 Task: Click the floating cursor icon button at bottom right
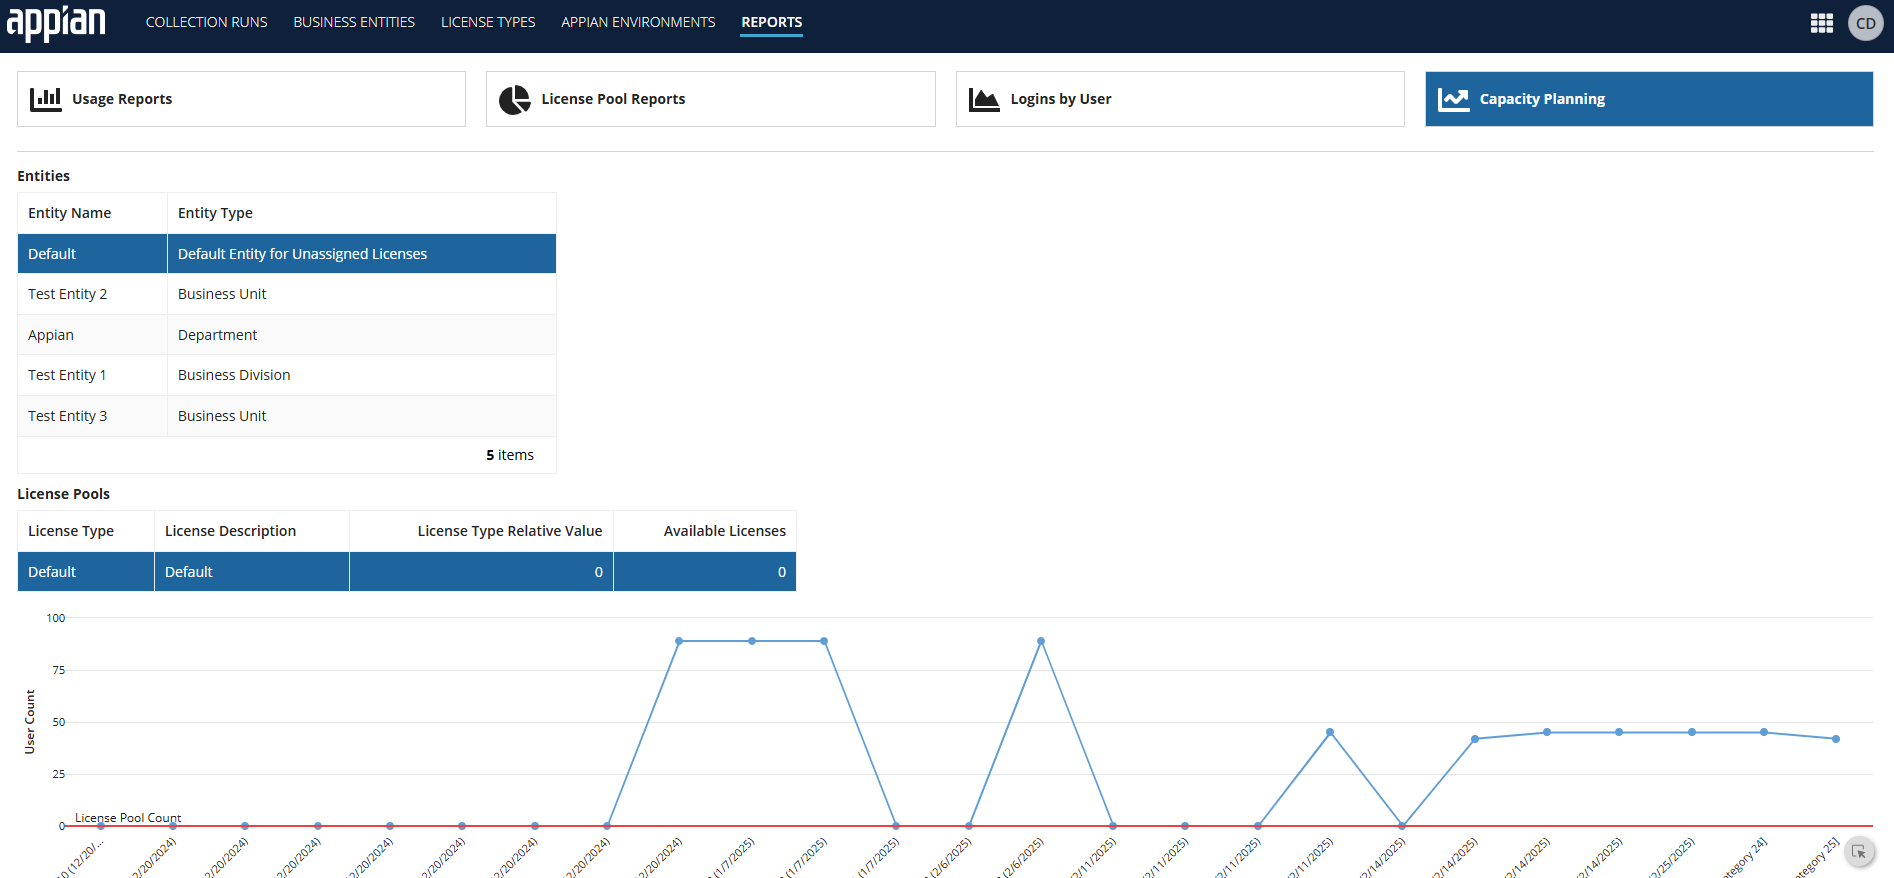coord(1858,852)
